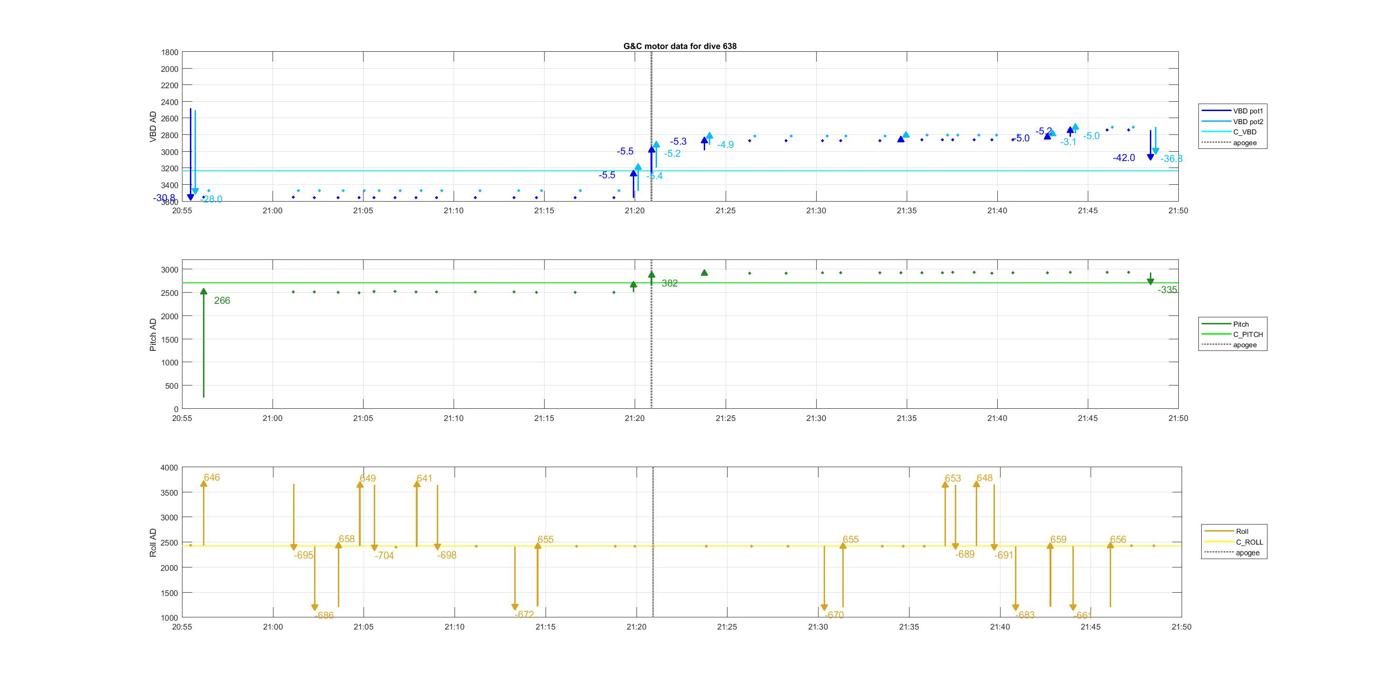Click the '-683' roll value label
The image size is (1400, 693).
point(1025,615)
